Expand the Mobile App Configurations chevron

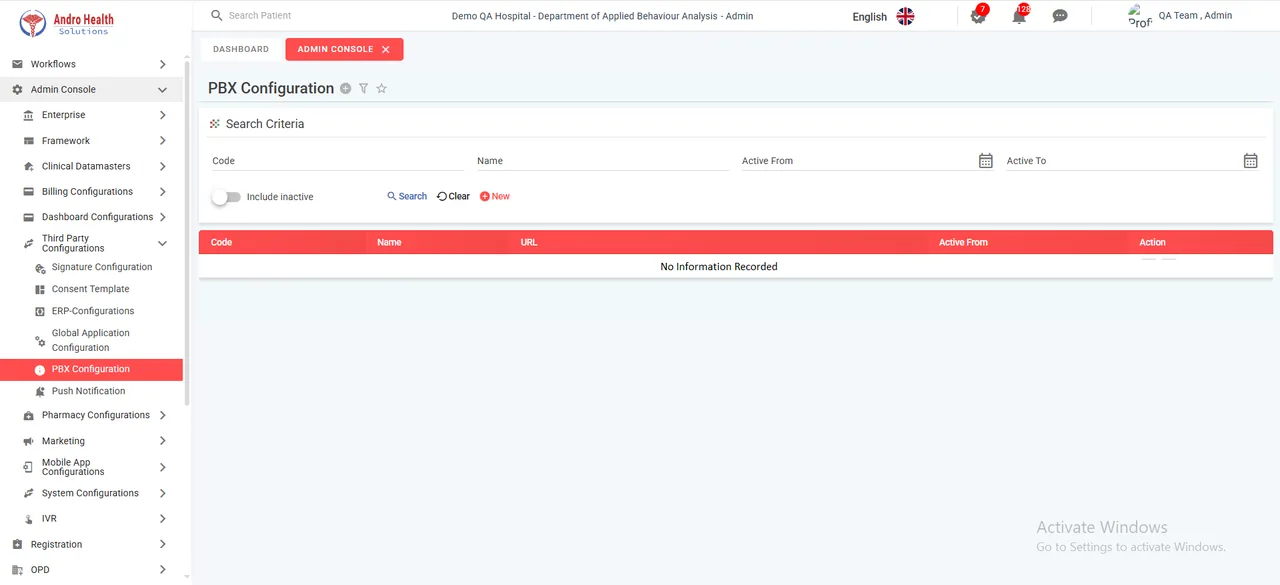(x=163, y=467)
